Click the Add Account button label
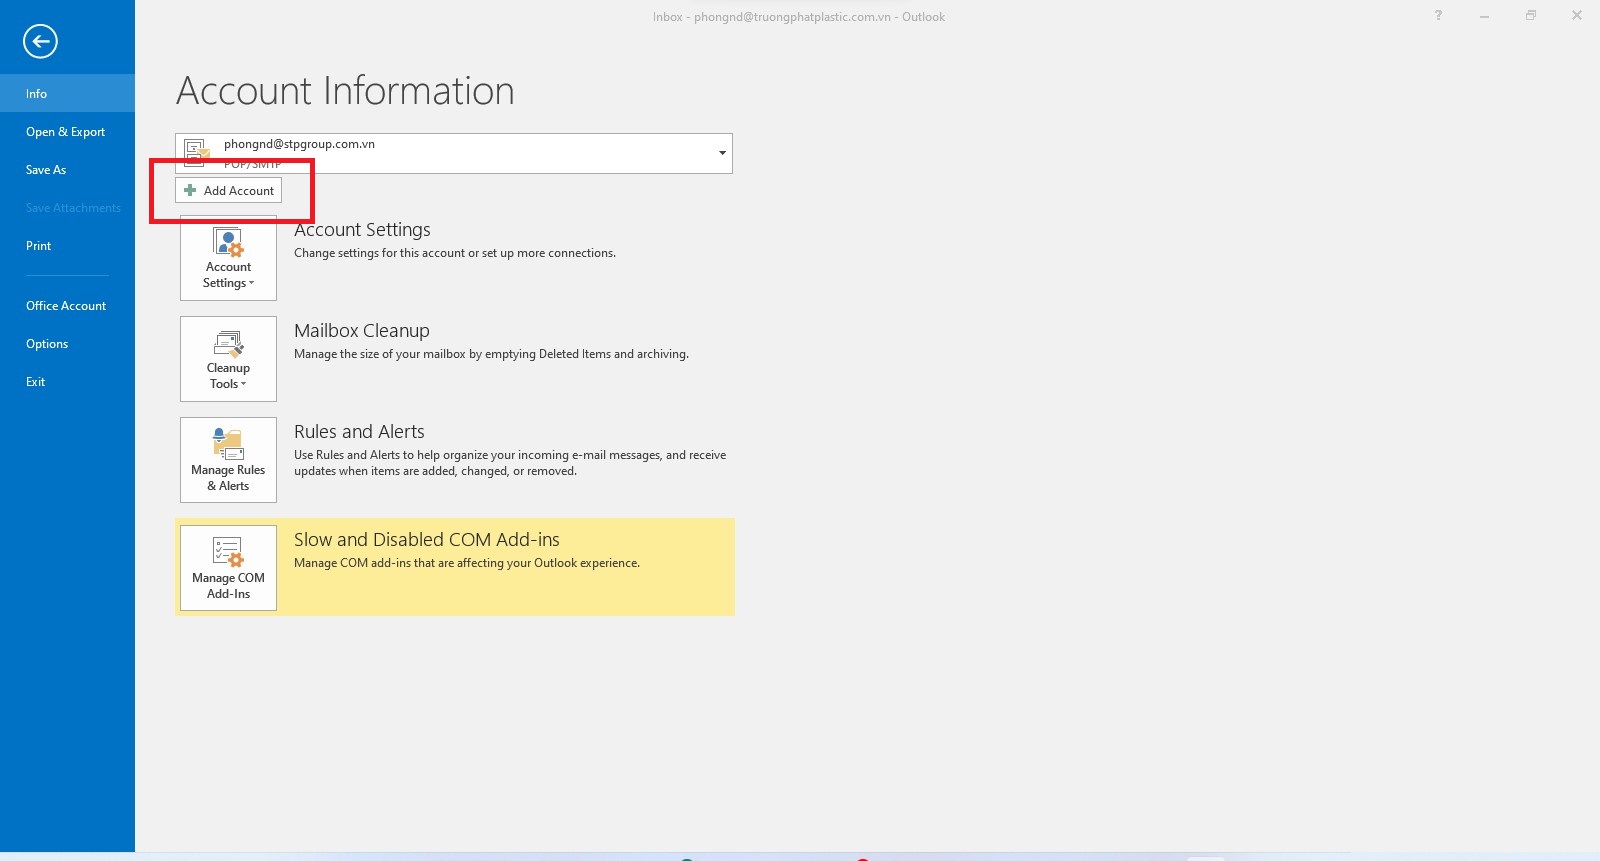 (239, 190)
